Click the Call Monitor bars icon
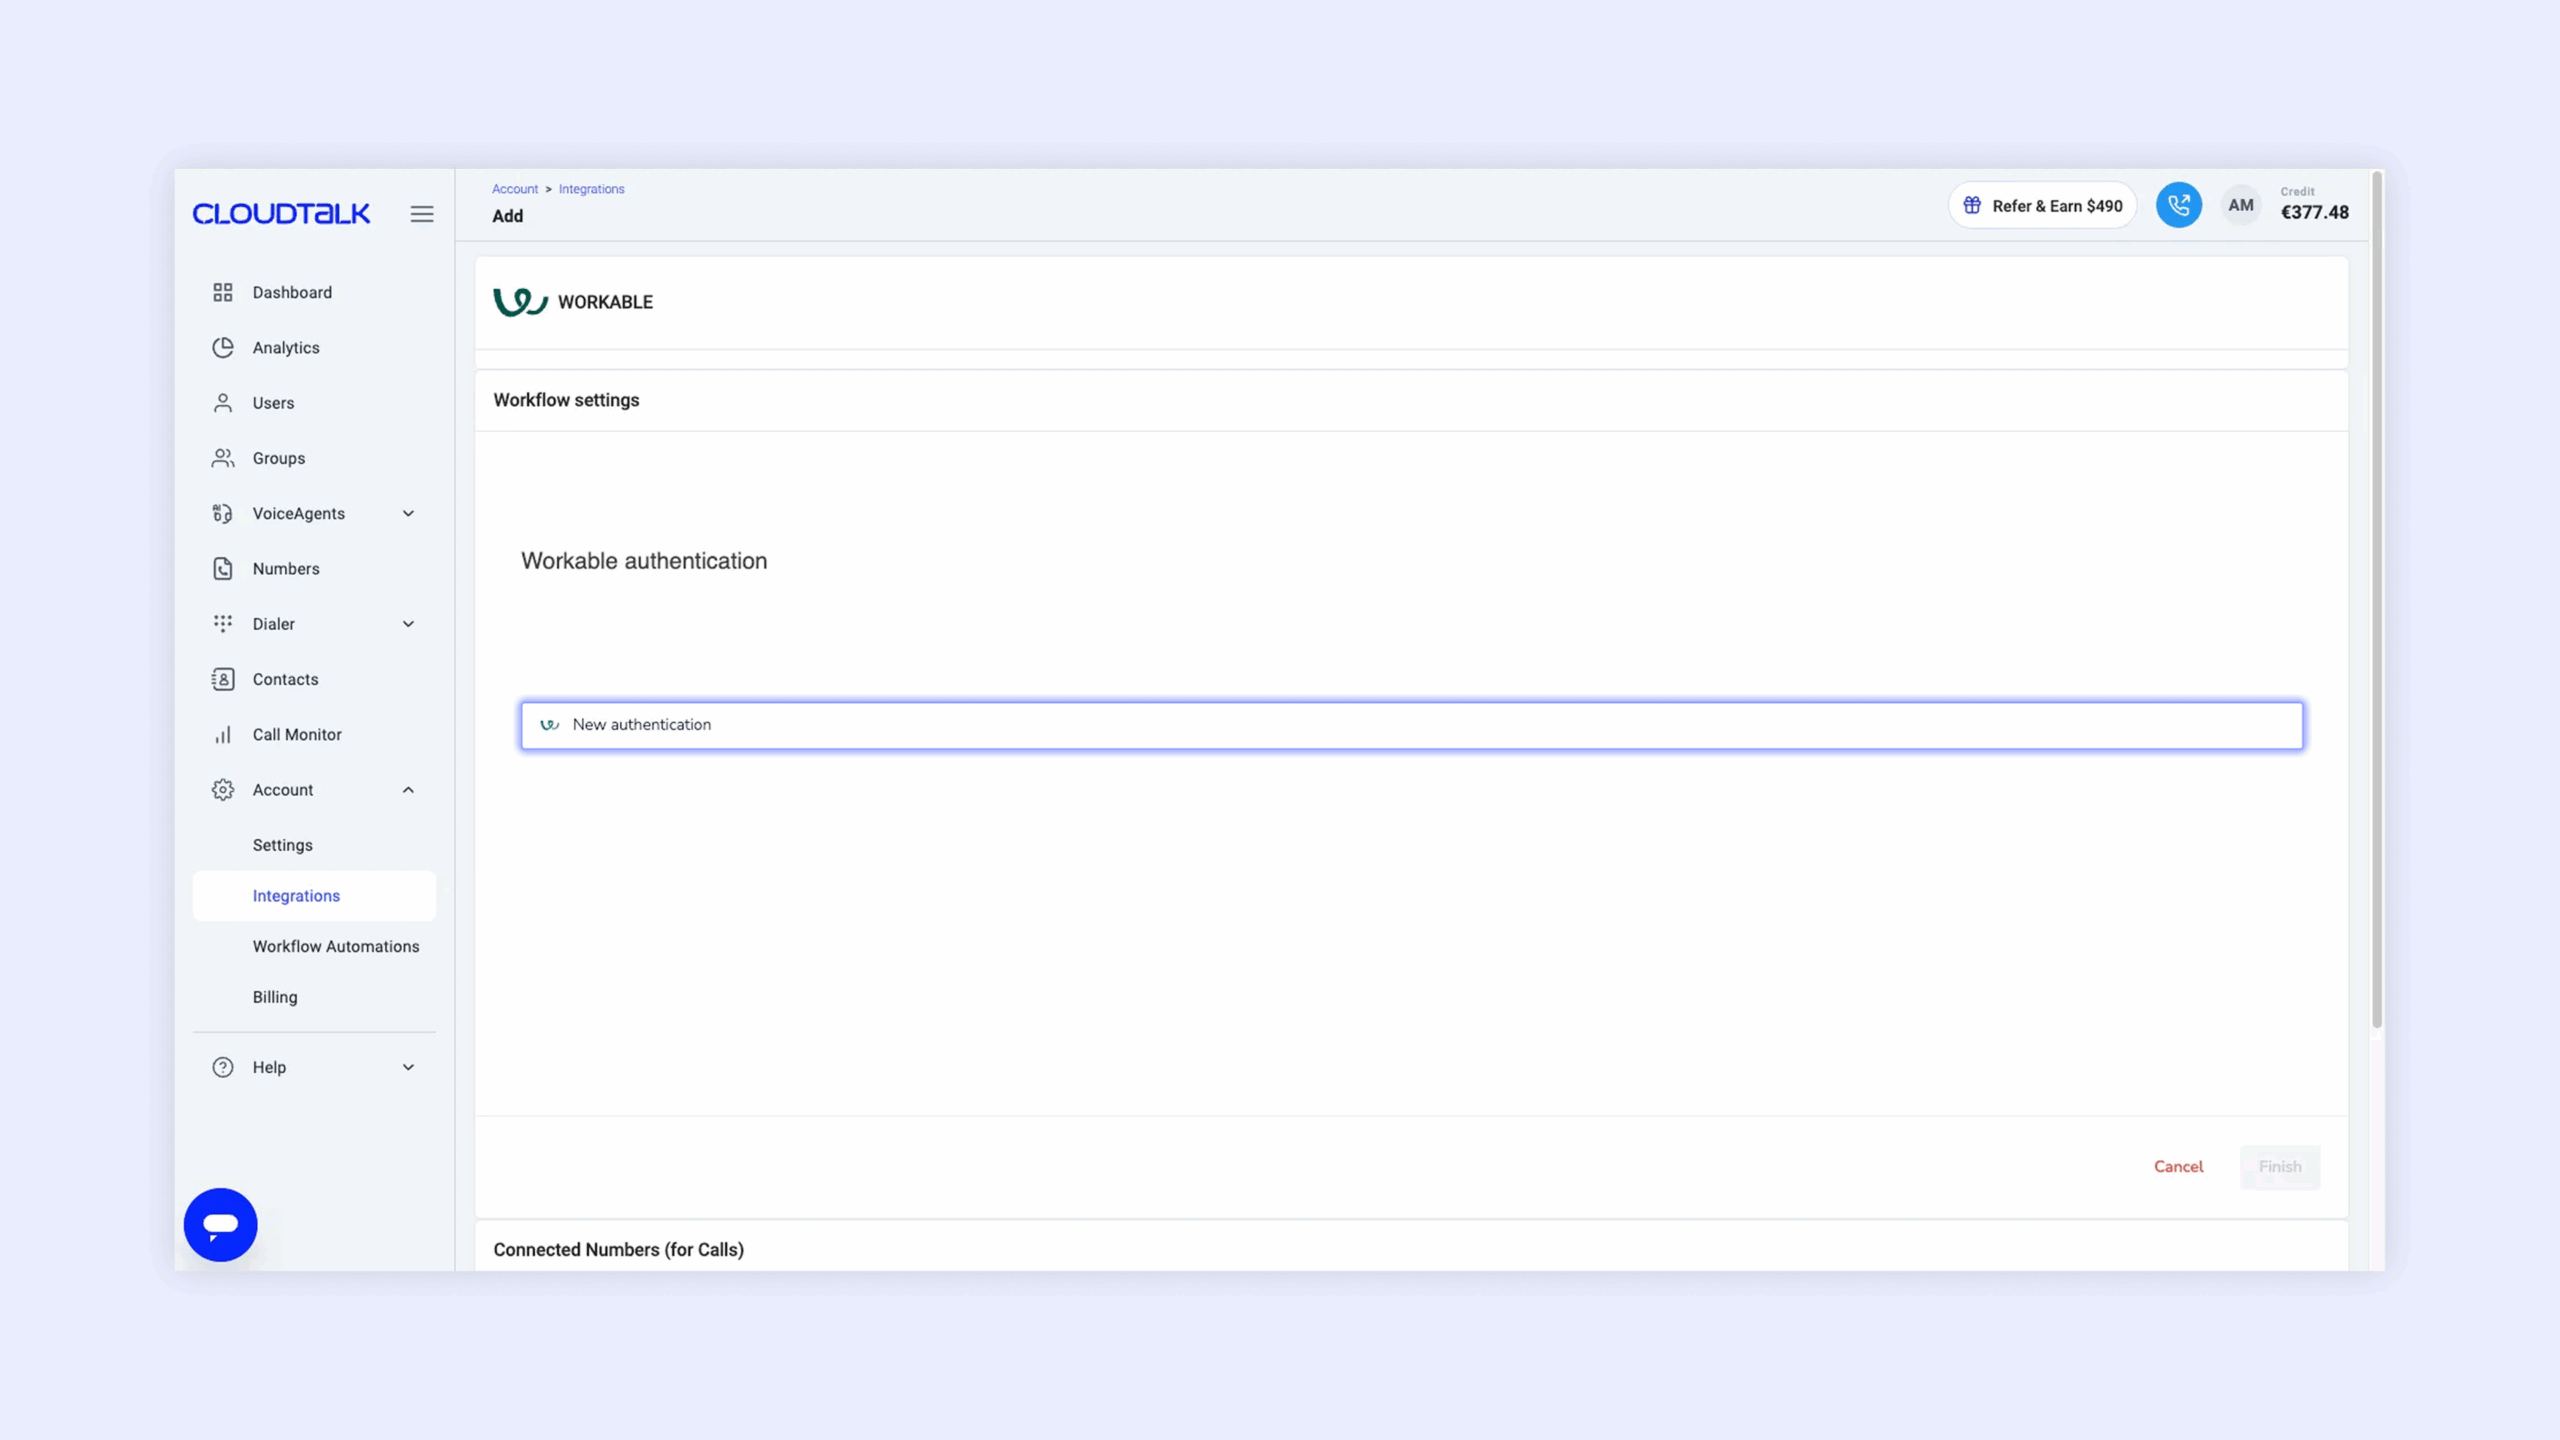The image size is (2560, 1440). pos(222,734)
